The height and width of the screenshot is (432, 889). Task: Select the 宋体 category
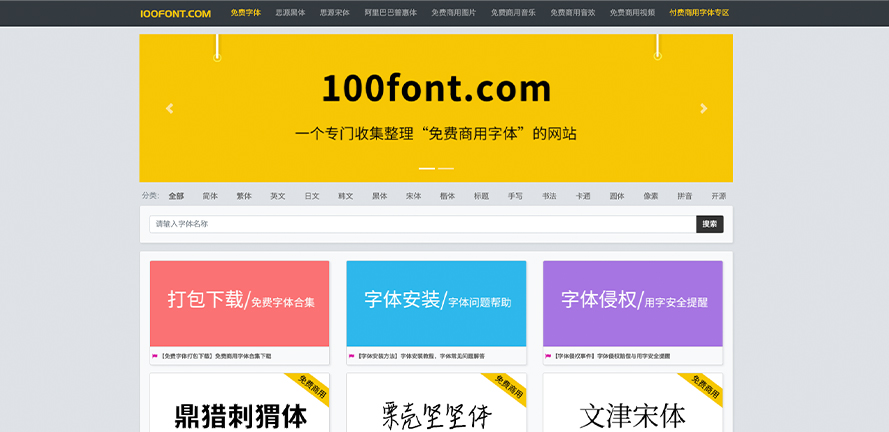(413, 196)
